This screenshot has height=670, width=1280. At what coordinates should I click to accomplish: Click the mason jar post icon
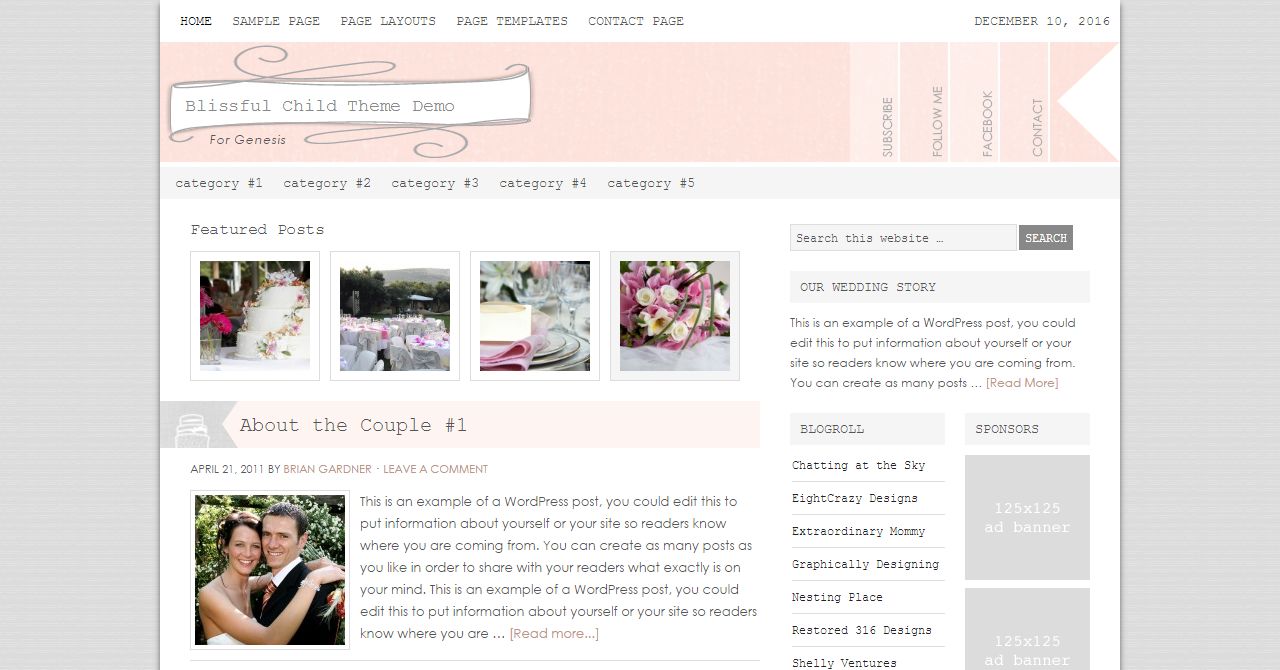pyautogui.click(x=191, y=430)
